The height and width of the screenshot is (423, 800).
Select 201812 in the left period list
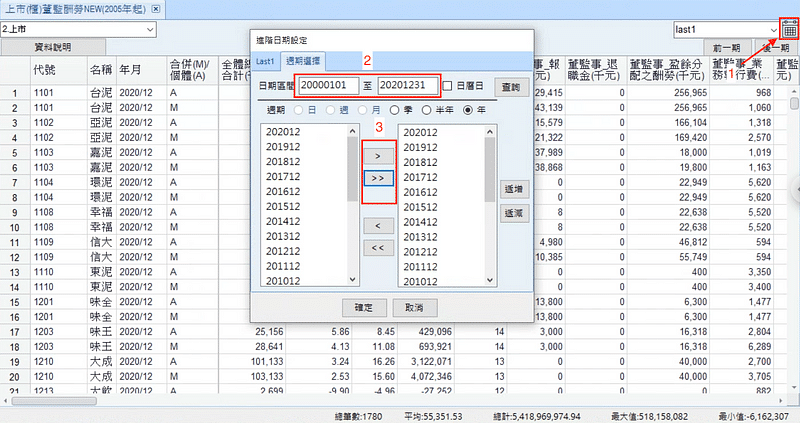(284, 162)
